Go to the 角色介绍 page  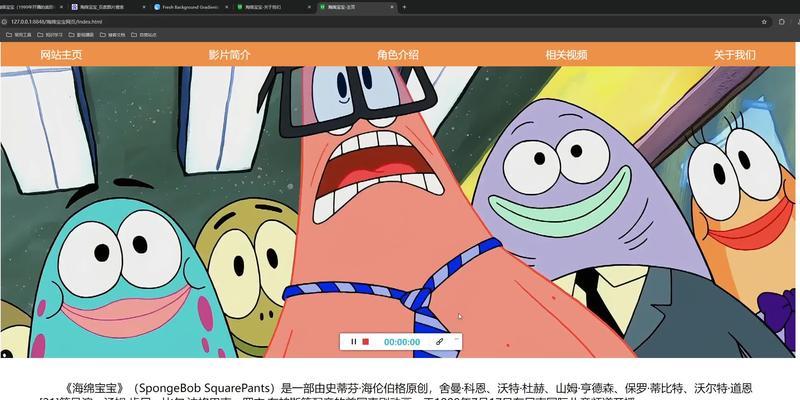[x=398, y=55]
